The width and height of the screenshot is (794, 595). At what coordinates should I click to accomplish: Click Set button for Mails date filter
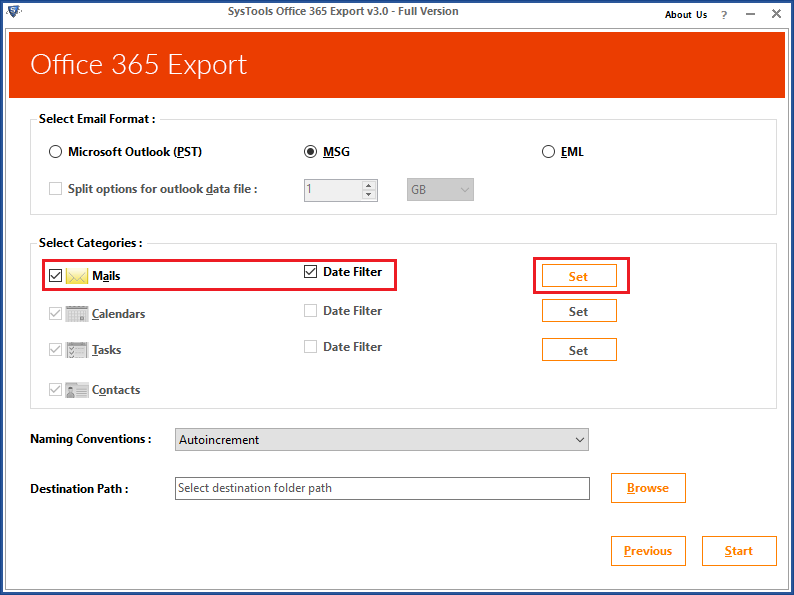point(579,276)
